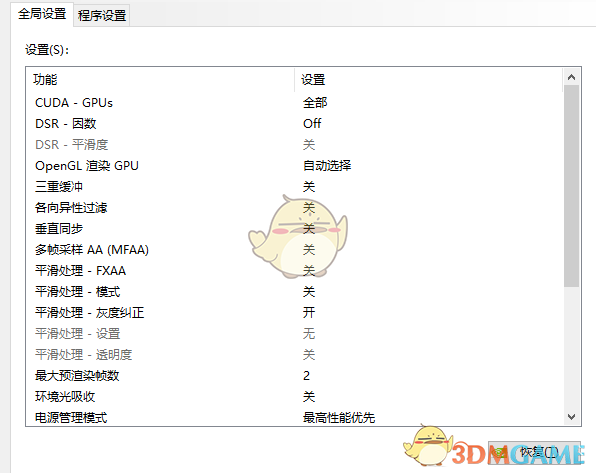Image resolution: width=596 pixels, height=473 pixels.
Task: Select the 平滑处理 - FXAA row
Action: point(295,271)
